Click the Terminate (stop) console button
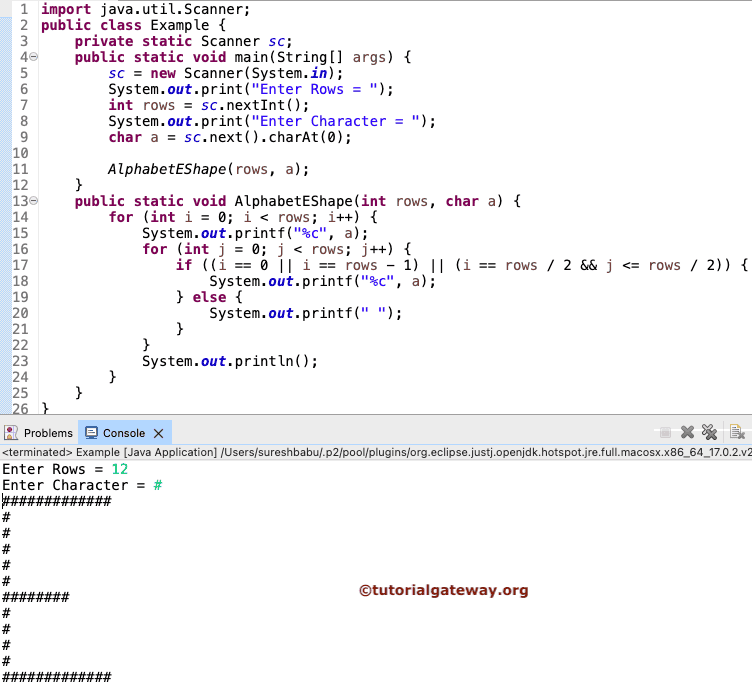 665,432
